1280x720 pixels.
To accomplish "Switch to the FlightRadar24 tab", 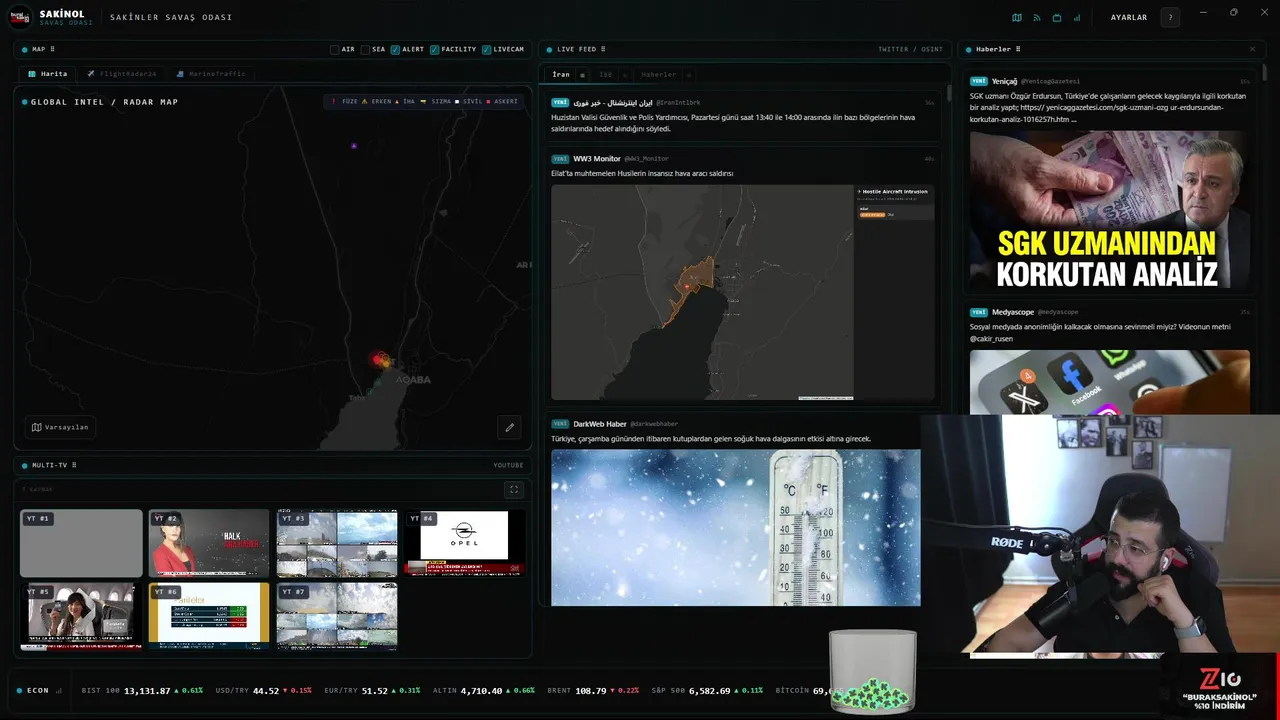I will (x=122, y=74).
